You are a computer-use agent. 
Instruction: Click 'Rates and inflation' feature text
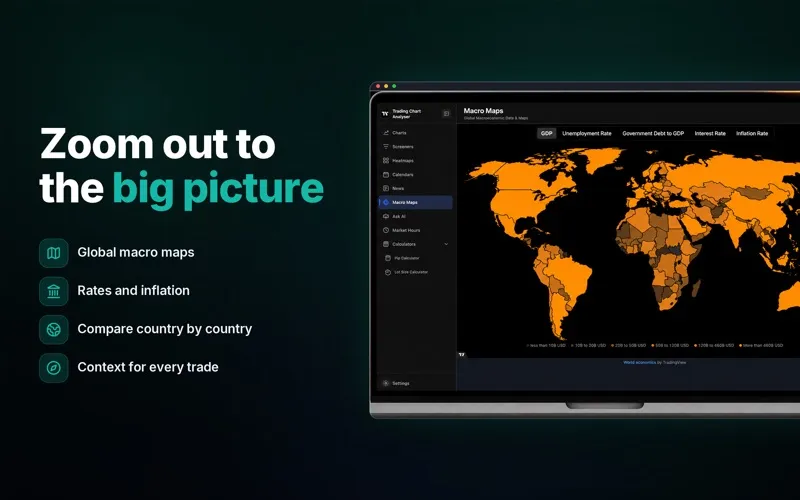point(133,290)
